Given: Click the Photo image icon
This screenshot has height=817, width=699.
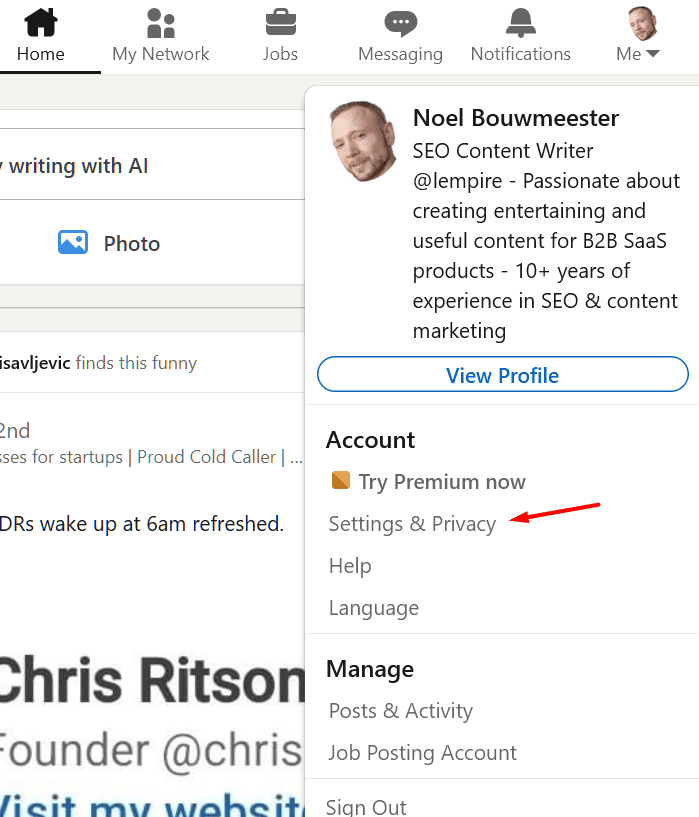Looking at the screenshot, I should pyautogui.click(x=73, y=242).
